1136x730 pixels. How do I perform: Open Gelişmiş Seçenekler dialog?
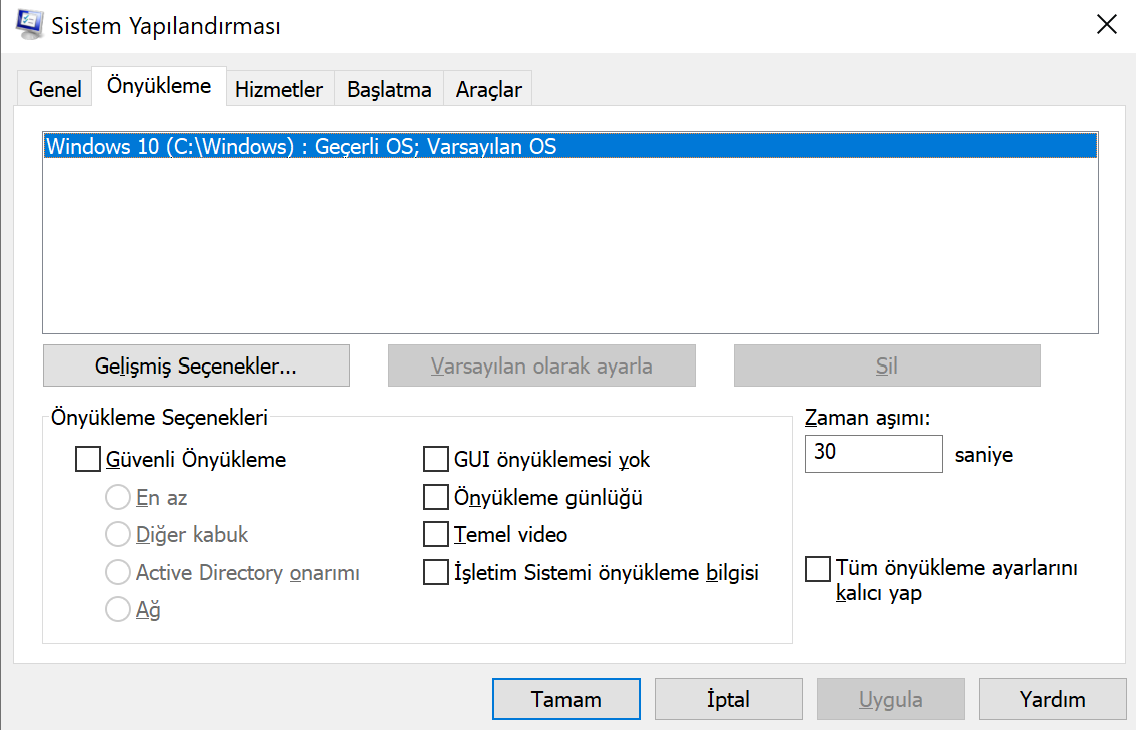(195, 365)
